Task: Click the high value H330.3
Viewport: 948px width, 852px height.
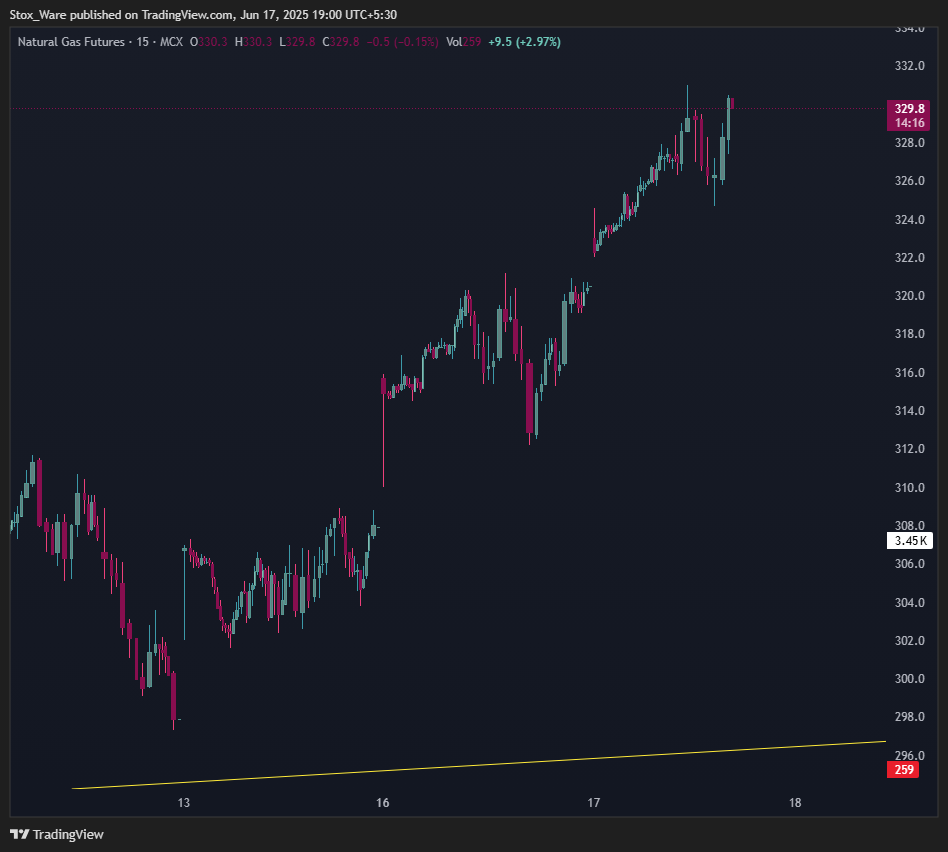Action: click(x=253, y=42)
